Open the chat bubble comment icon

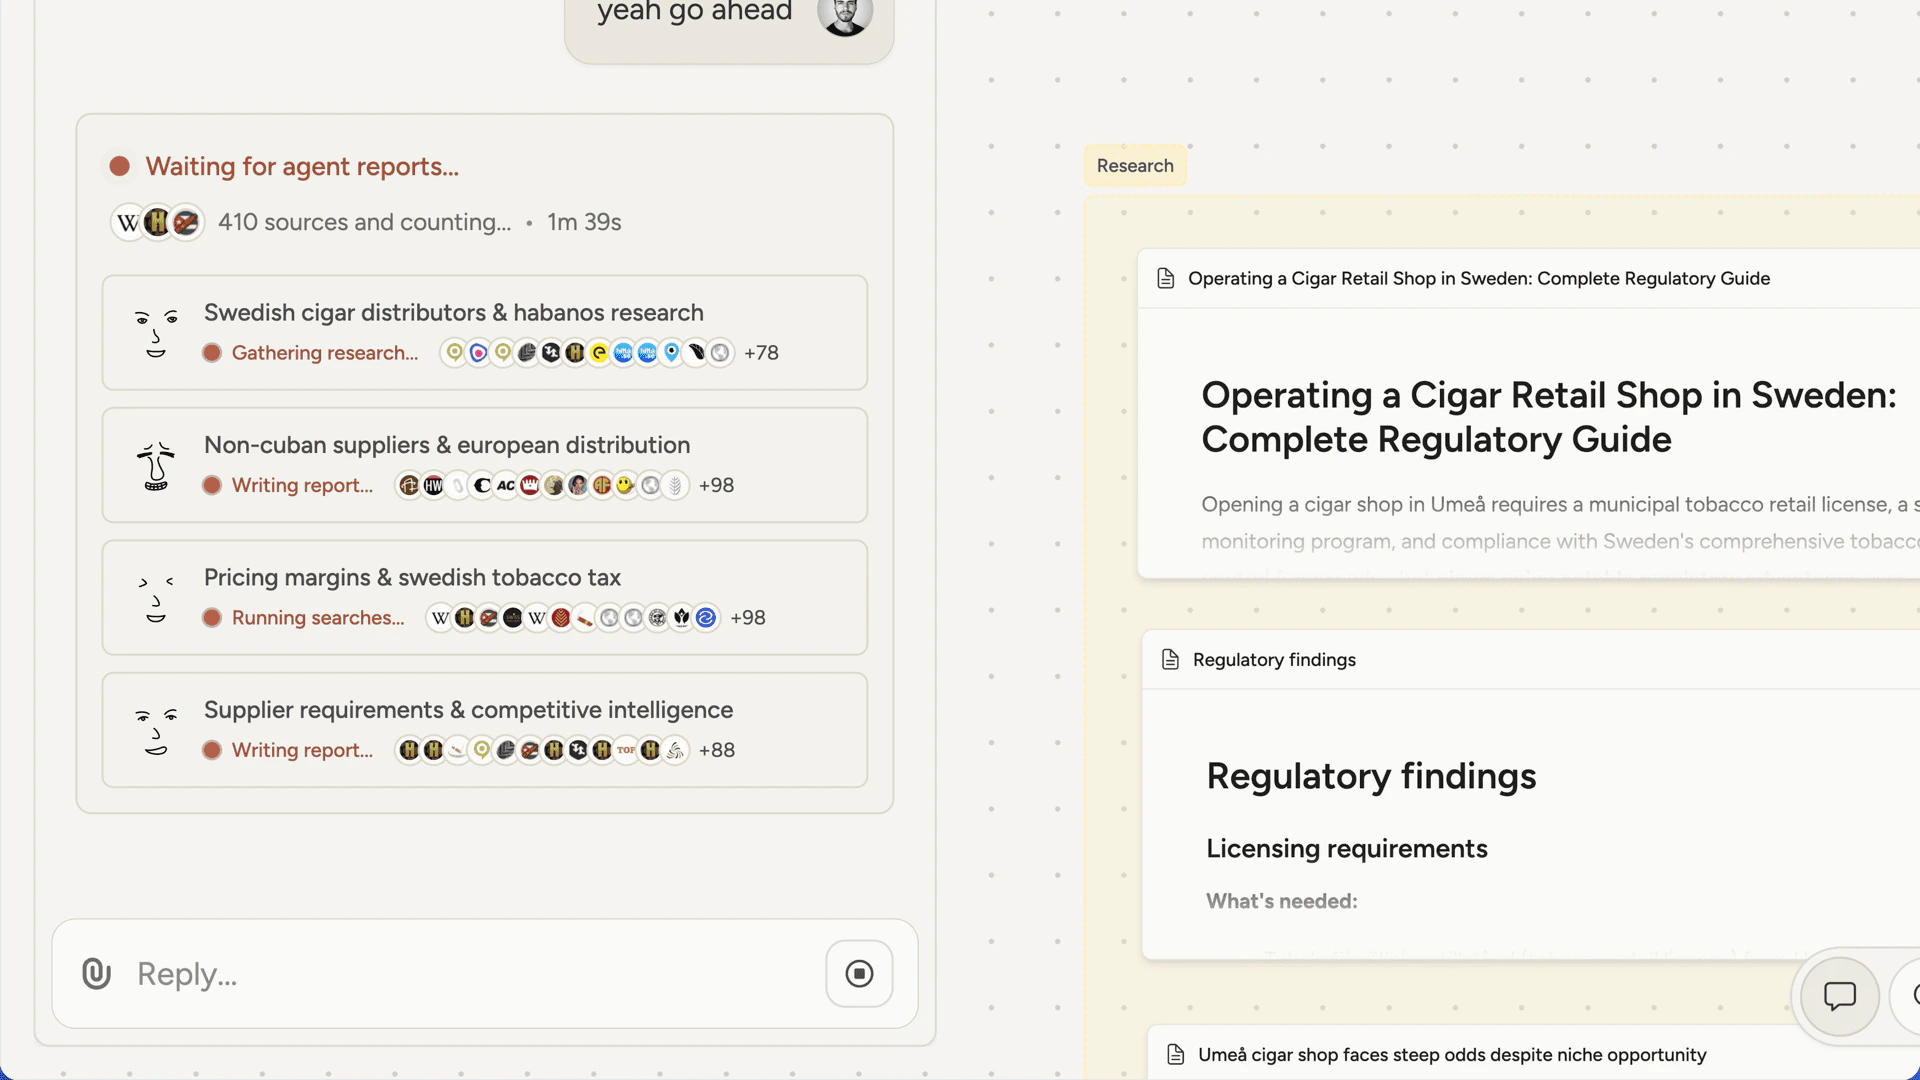coord(1839,995)
